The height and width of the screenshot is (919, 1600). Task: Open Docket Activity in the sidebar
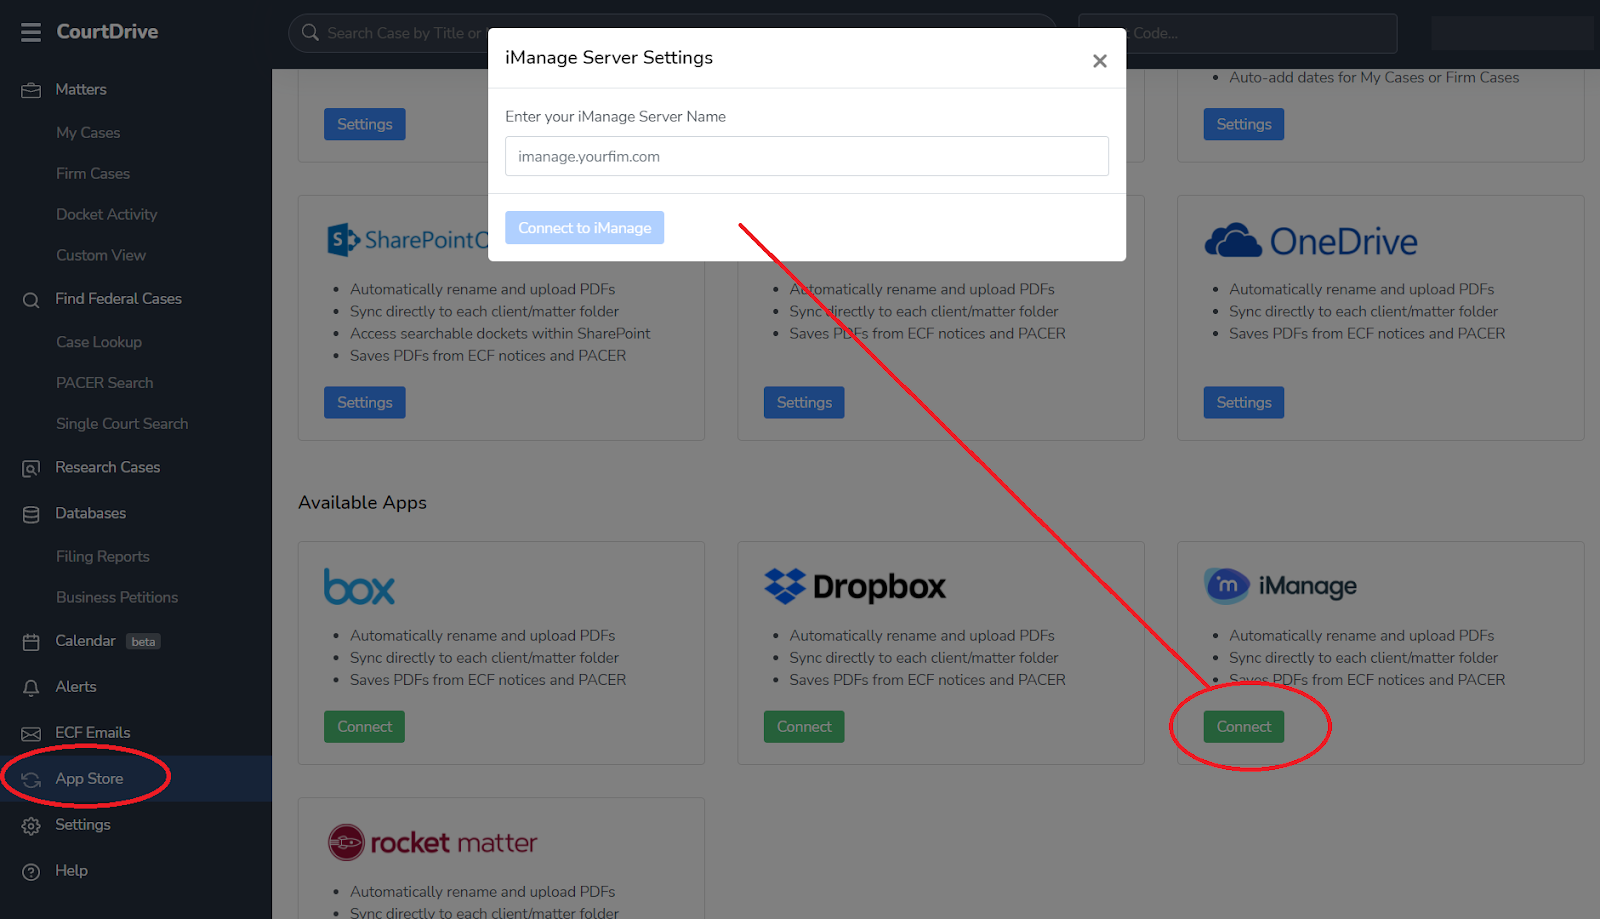[107, 214]
